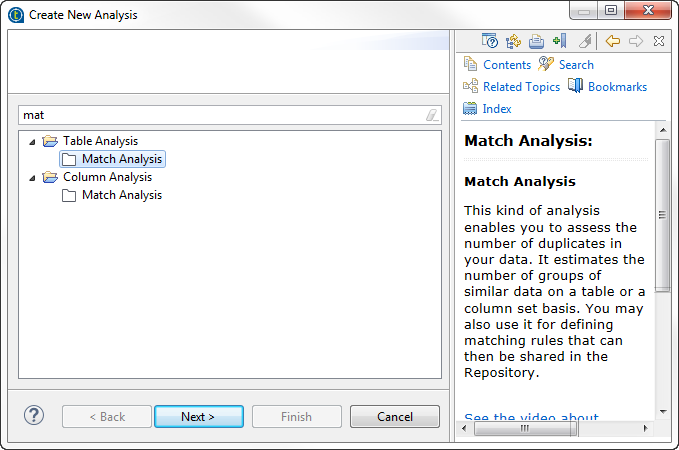The width and height of the screenshot is (679, 450).
Task: Click the Print help topic icon
Action: [x=536, y=41]
